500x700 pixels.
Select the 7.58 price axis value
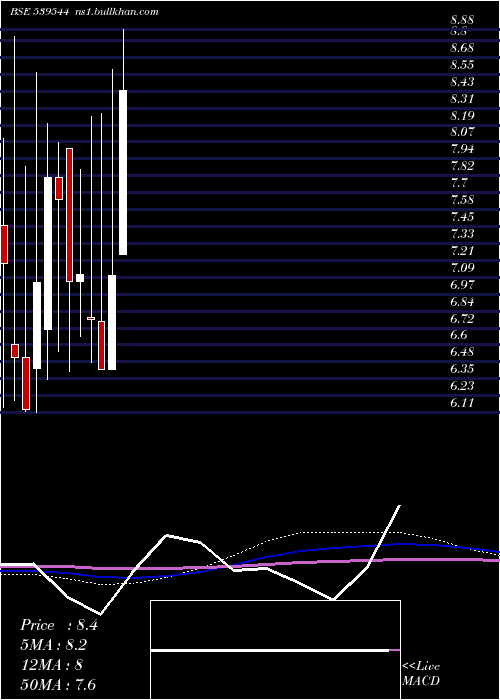point(462,200)
